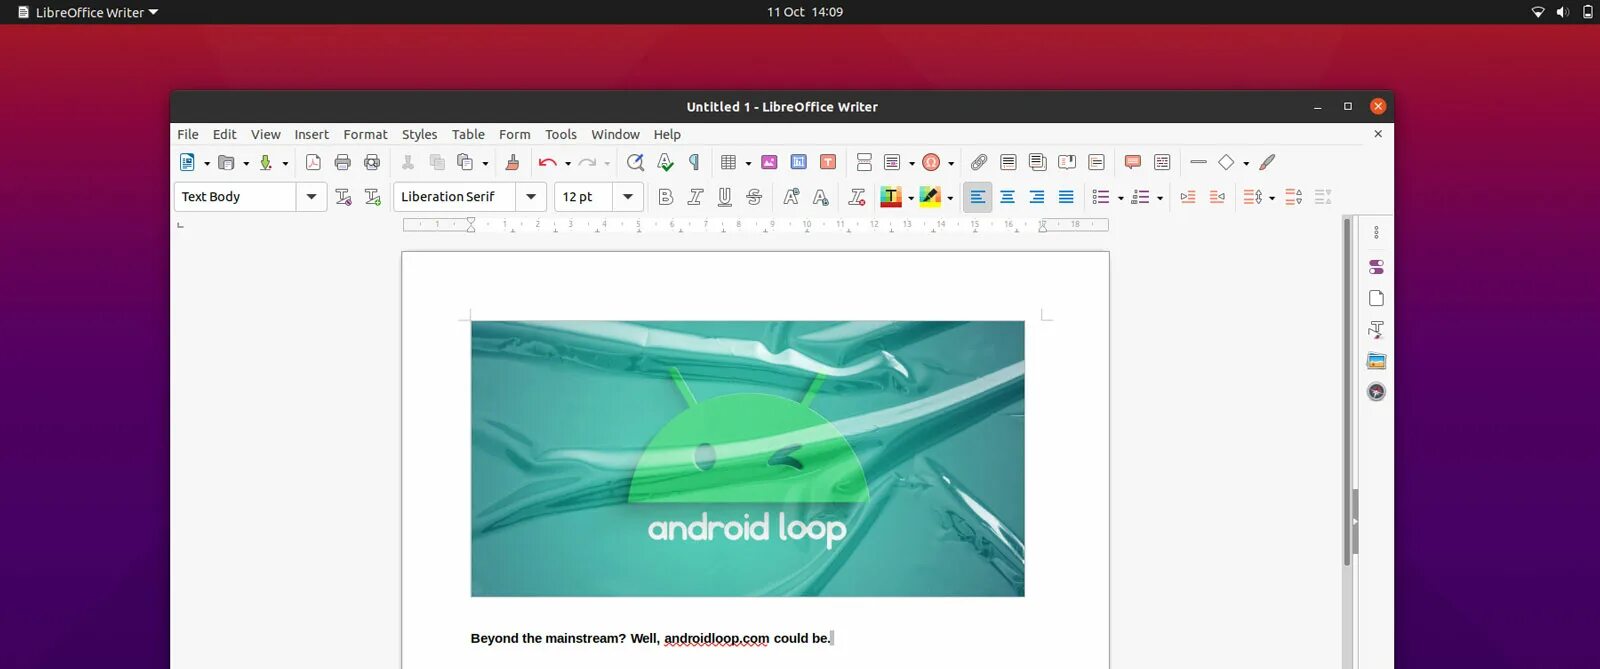
Task: Expand the Text Body paragraph style dropdown
Action: 312,197
